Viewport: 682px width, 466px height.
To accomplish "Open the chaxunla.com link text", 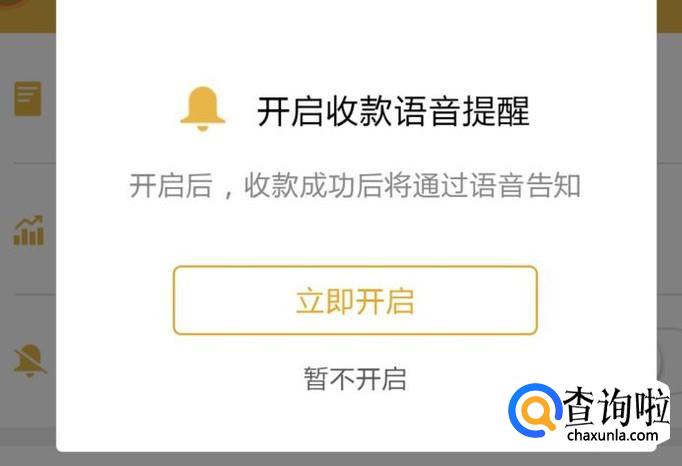I will [612, 435].
